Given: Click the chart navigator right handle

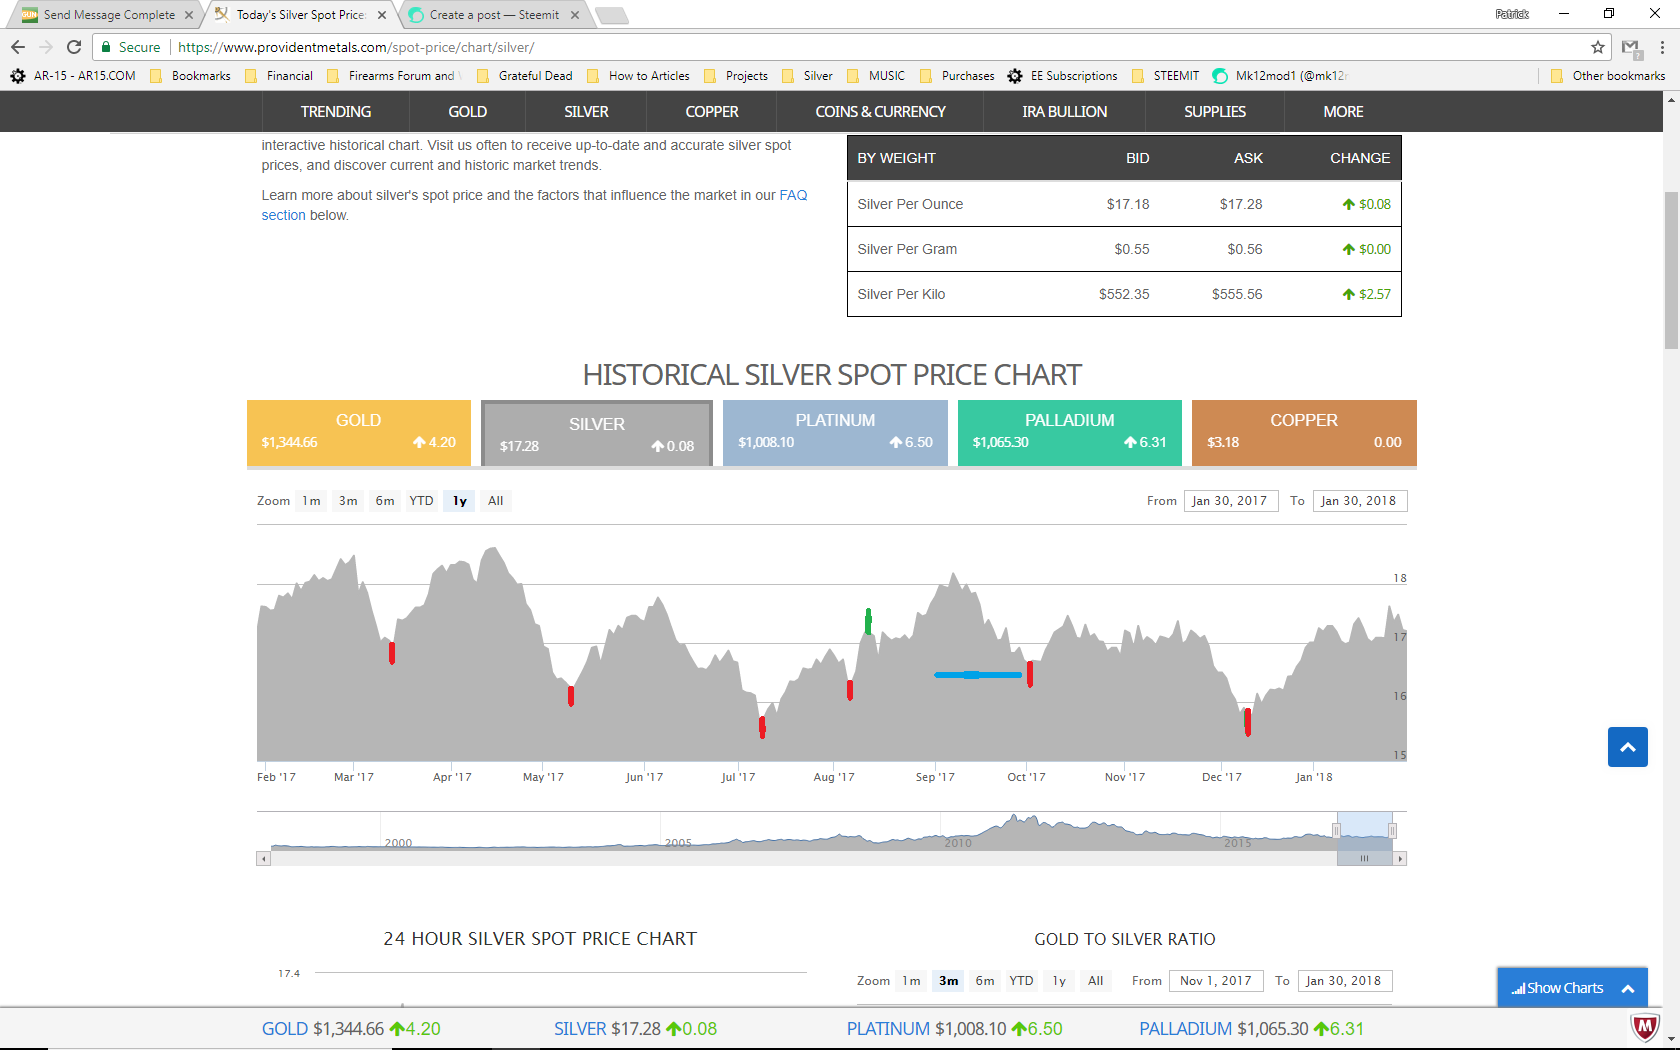Looking at the screenshot, I should (x=1392, y=830).
